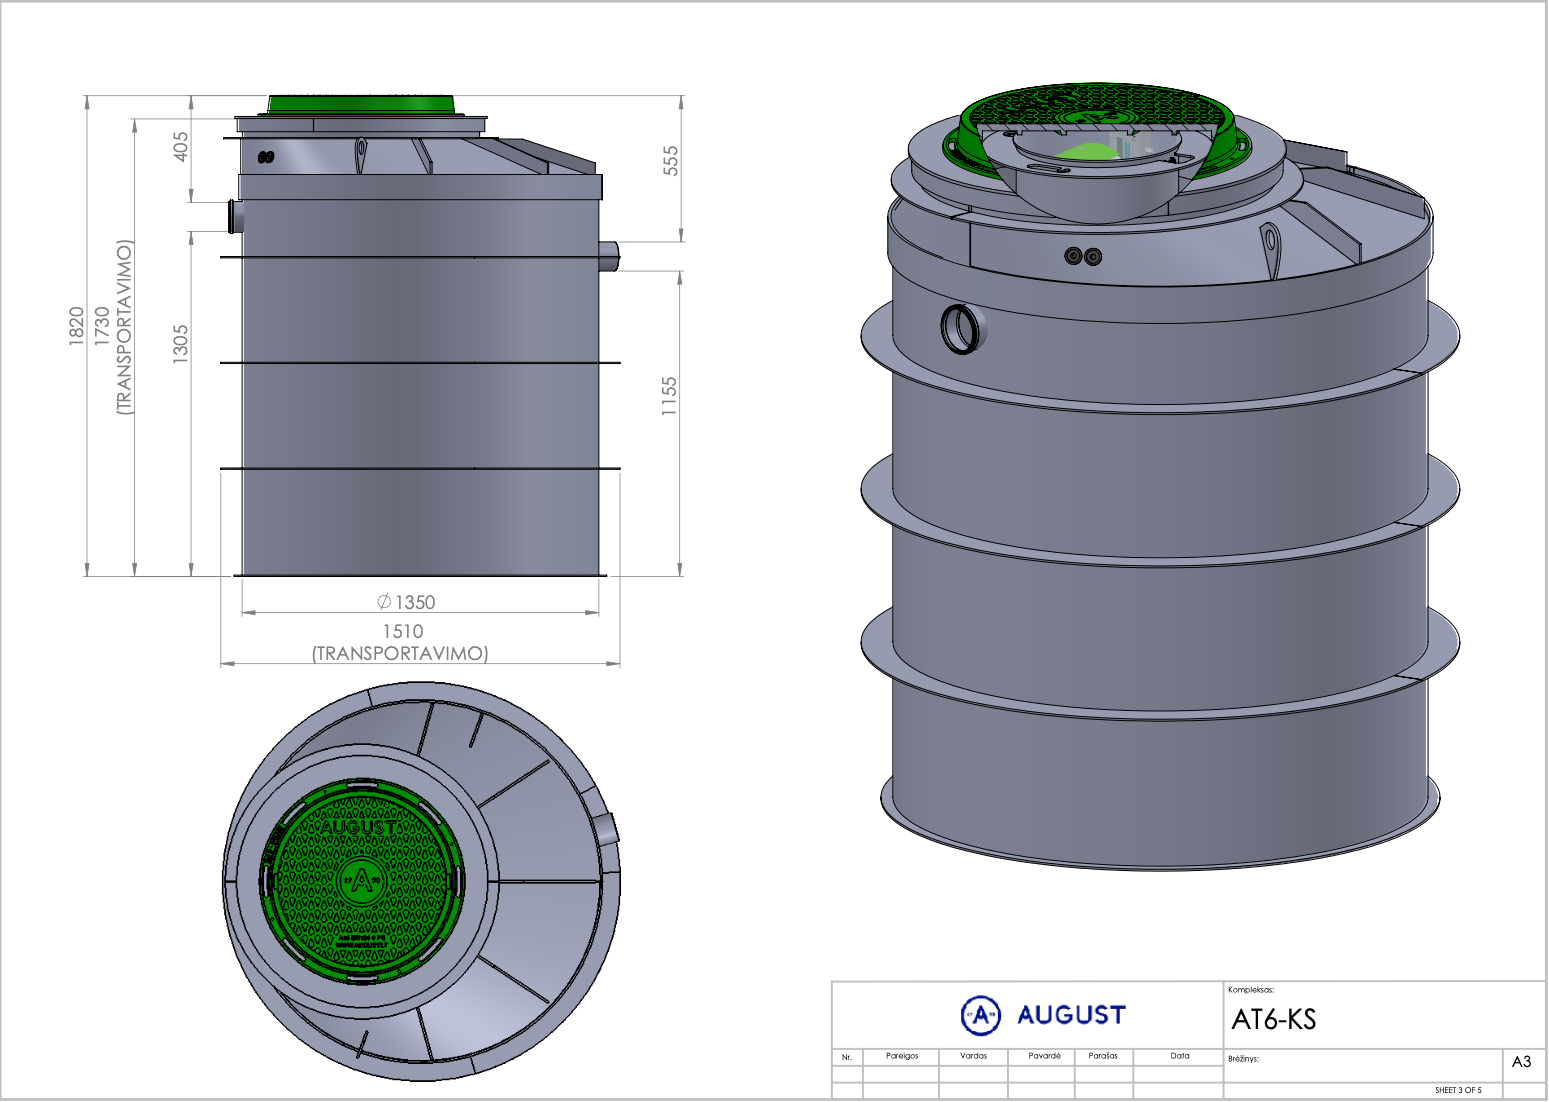Image resolution: width=1549 pixels, height=1102 pixels.
Task: Select the 1510 transportavimo width dimension
Action: pyautogui.click(x=401, y=642)
